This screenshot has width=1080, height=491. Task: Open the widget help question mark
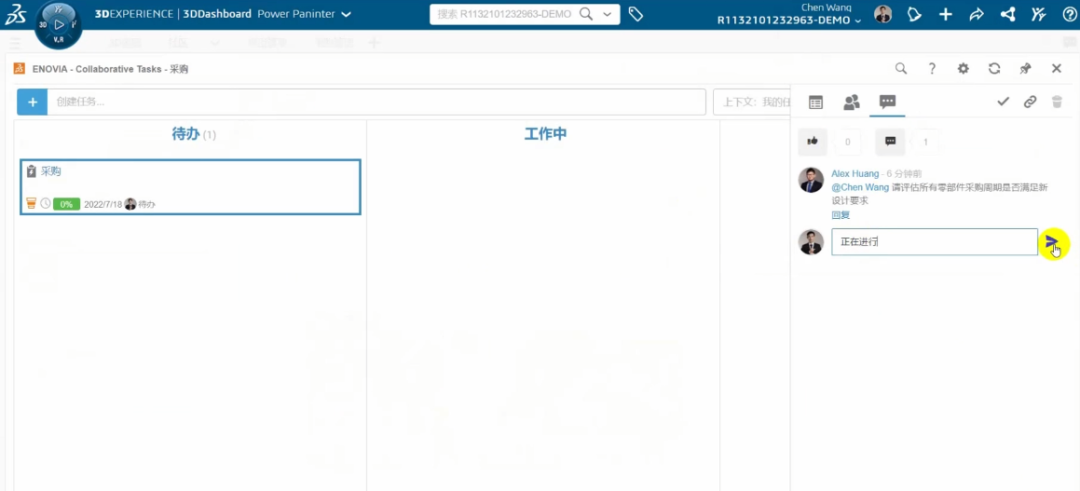click(932, 68)
